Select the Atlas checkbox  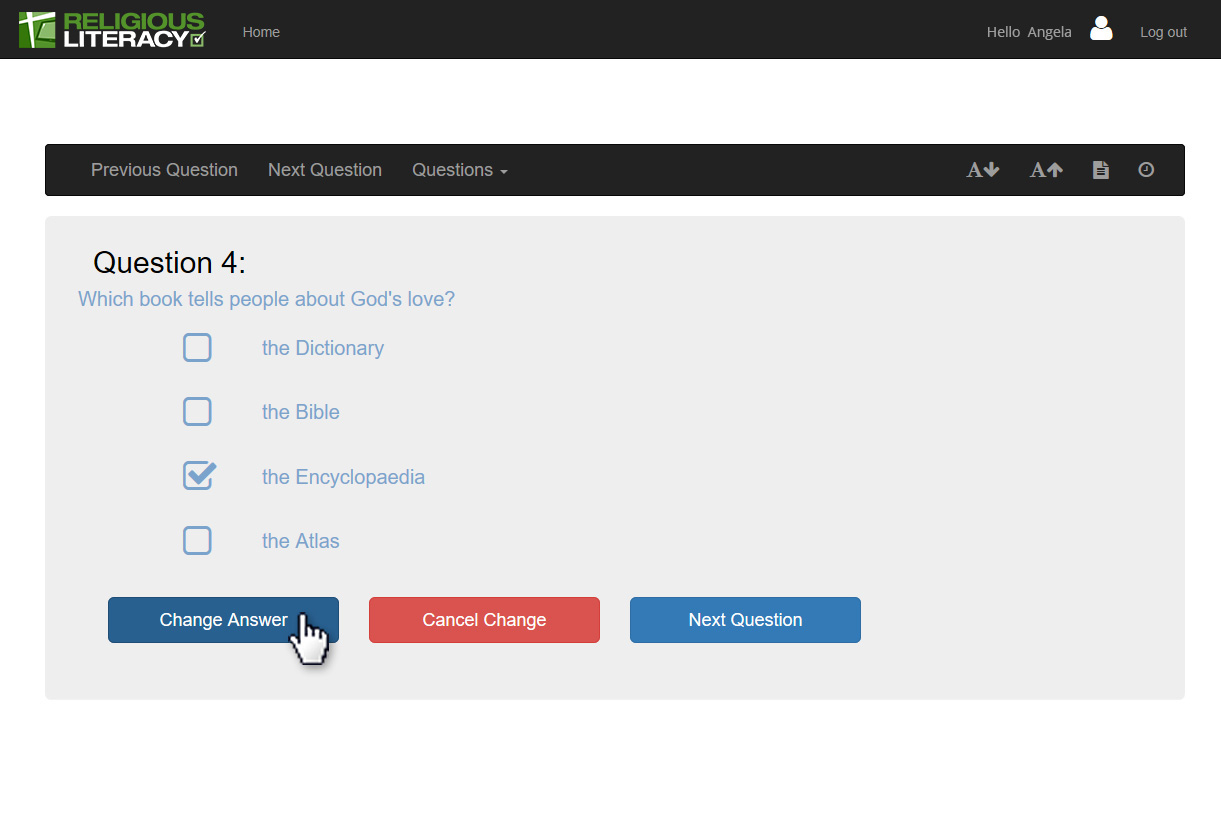click(x=197, y=541)
